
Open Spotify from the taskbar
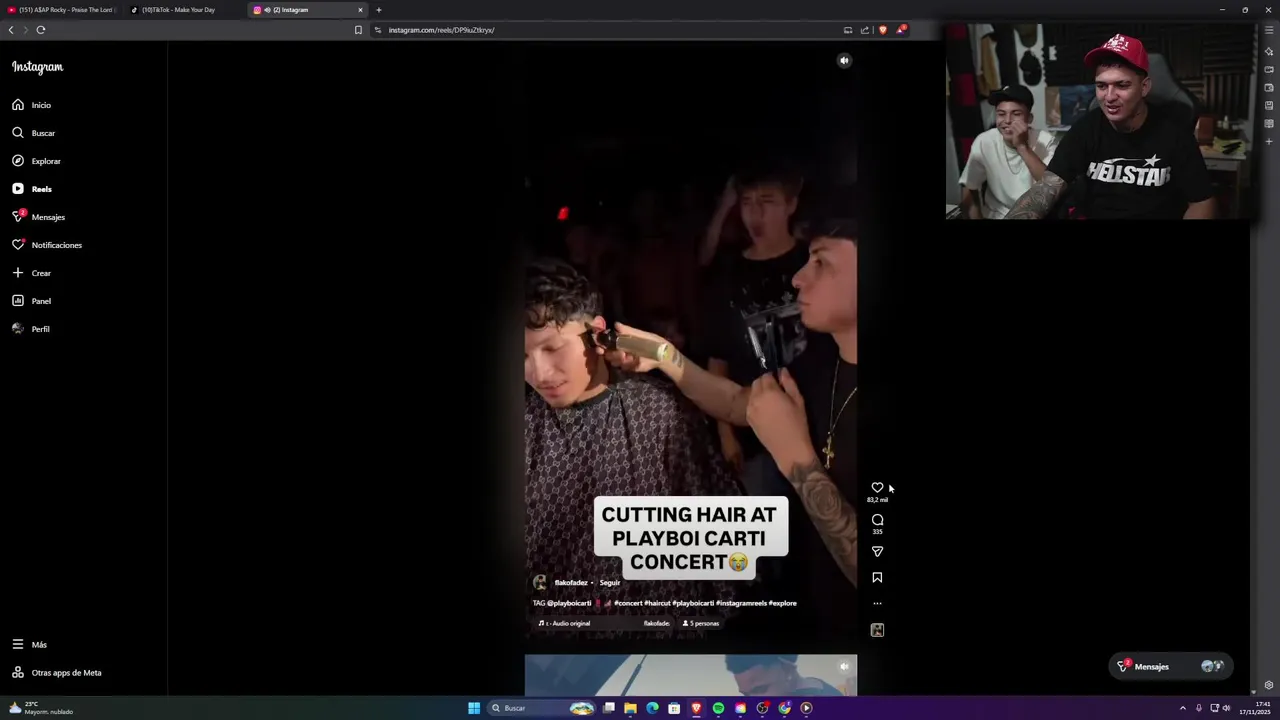pos(718,708)
